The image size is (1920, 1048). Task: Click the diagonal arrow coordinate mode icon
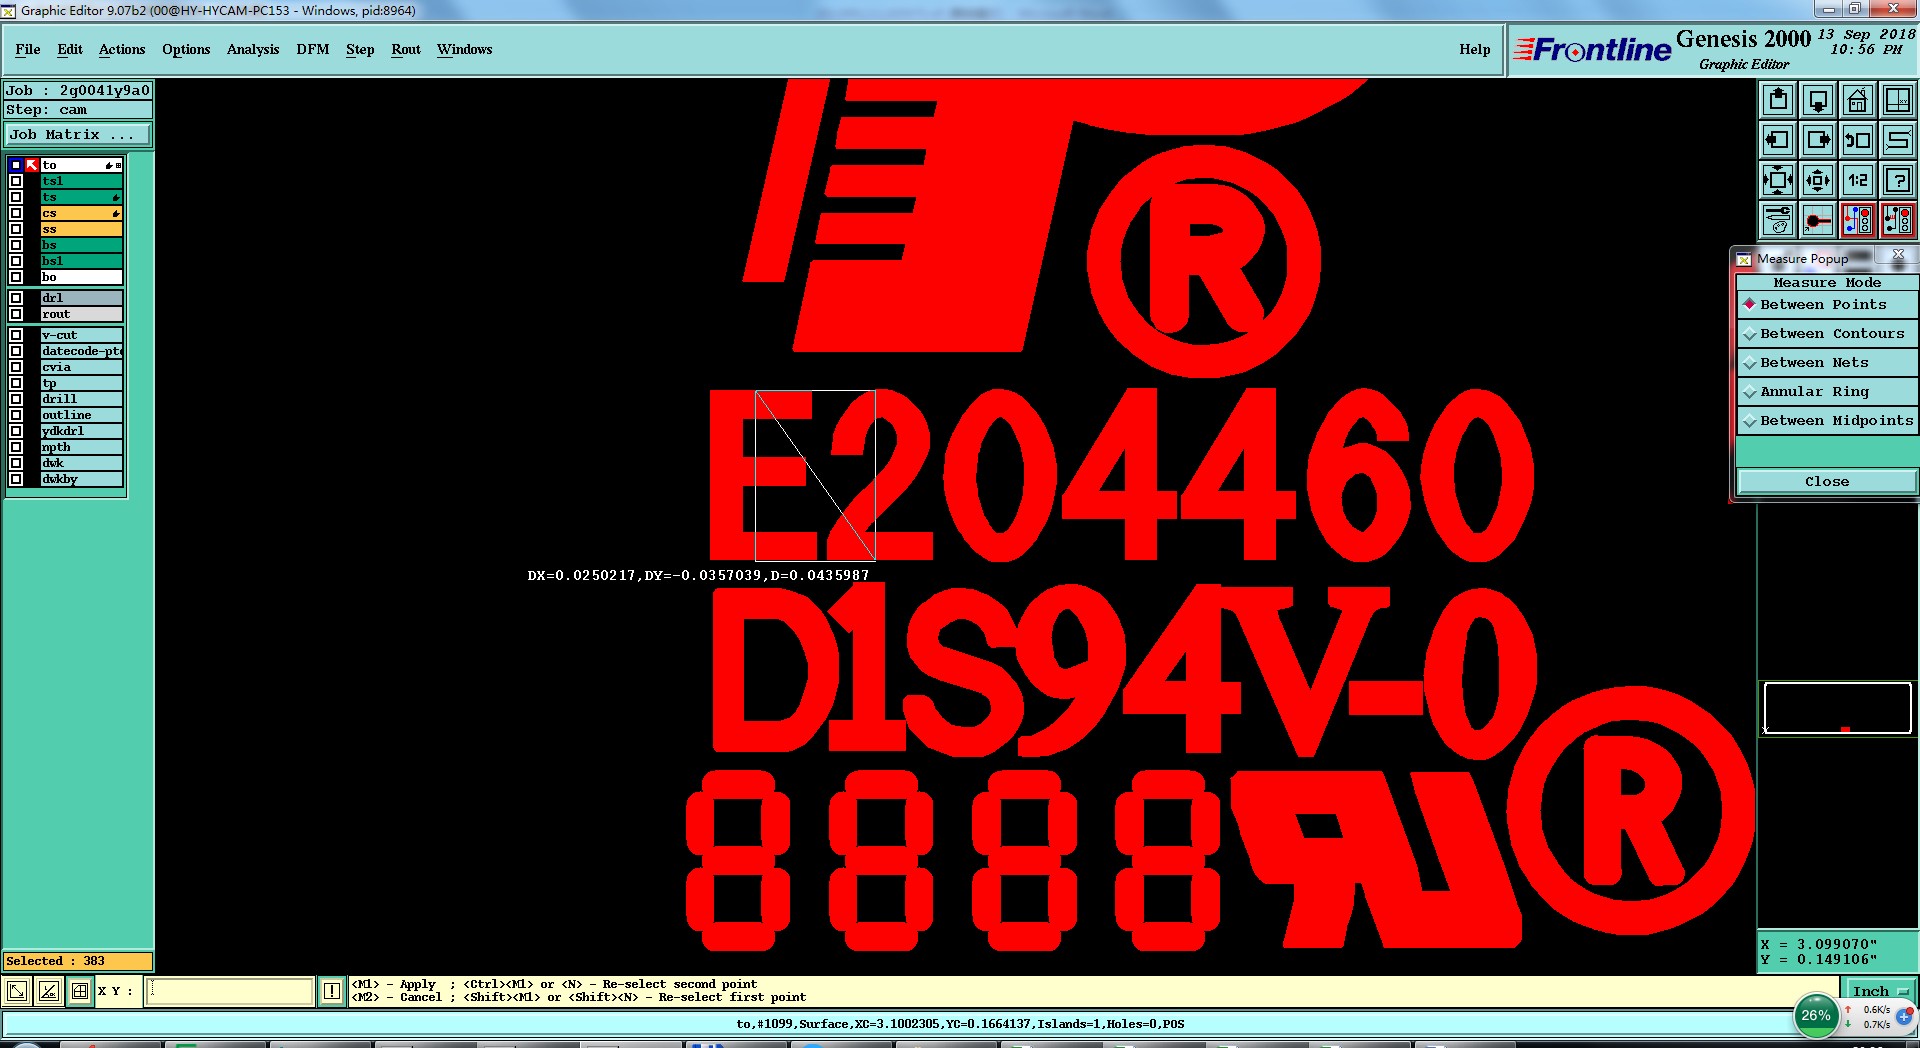coord(17,991)
